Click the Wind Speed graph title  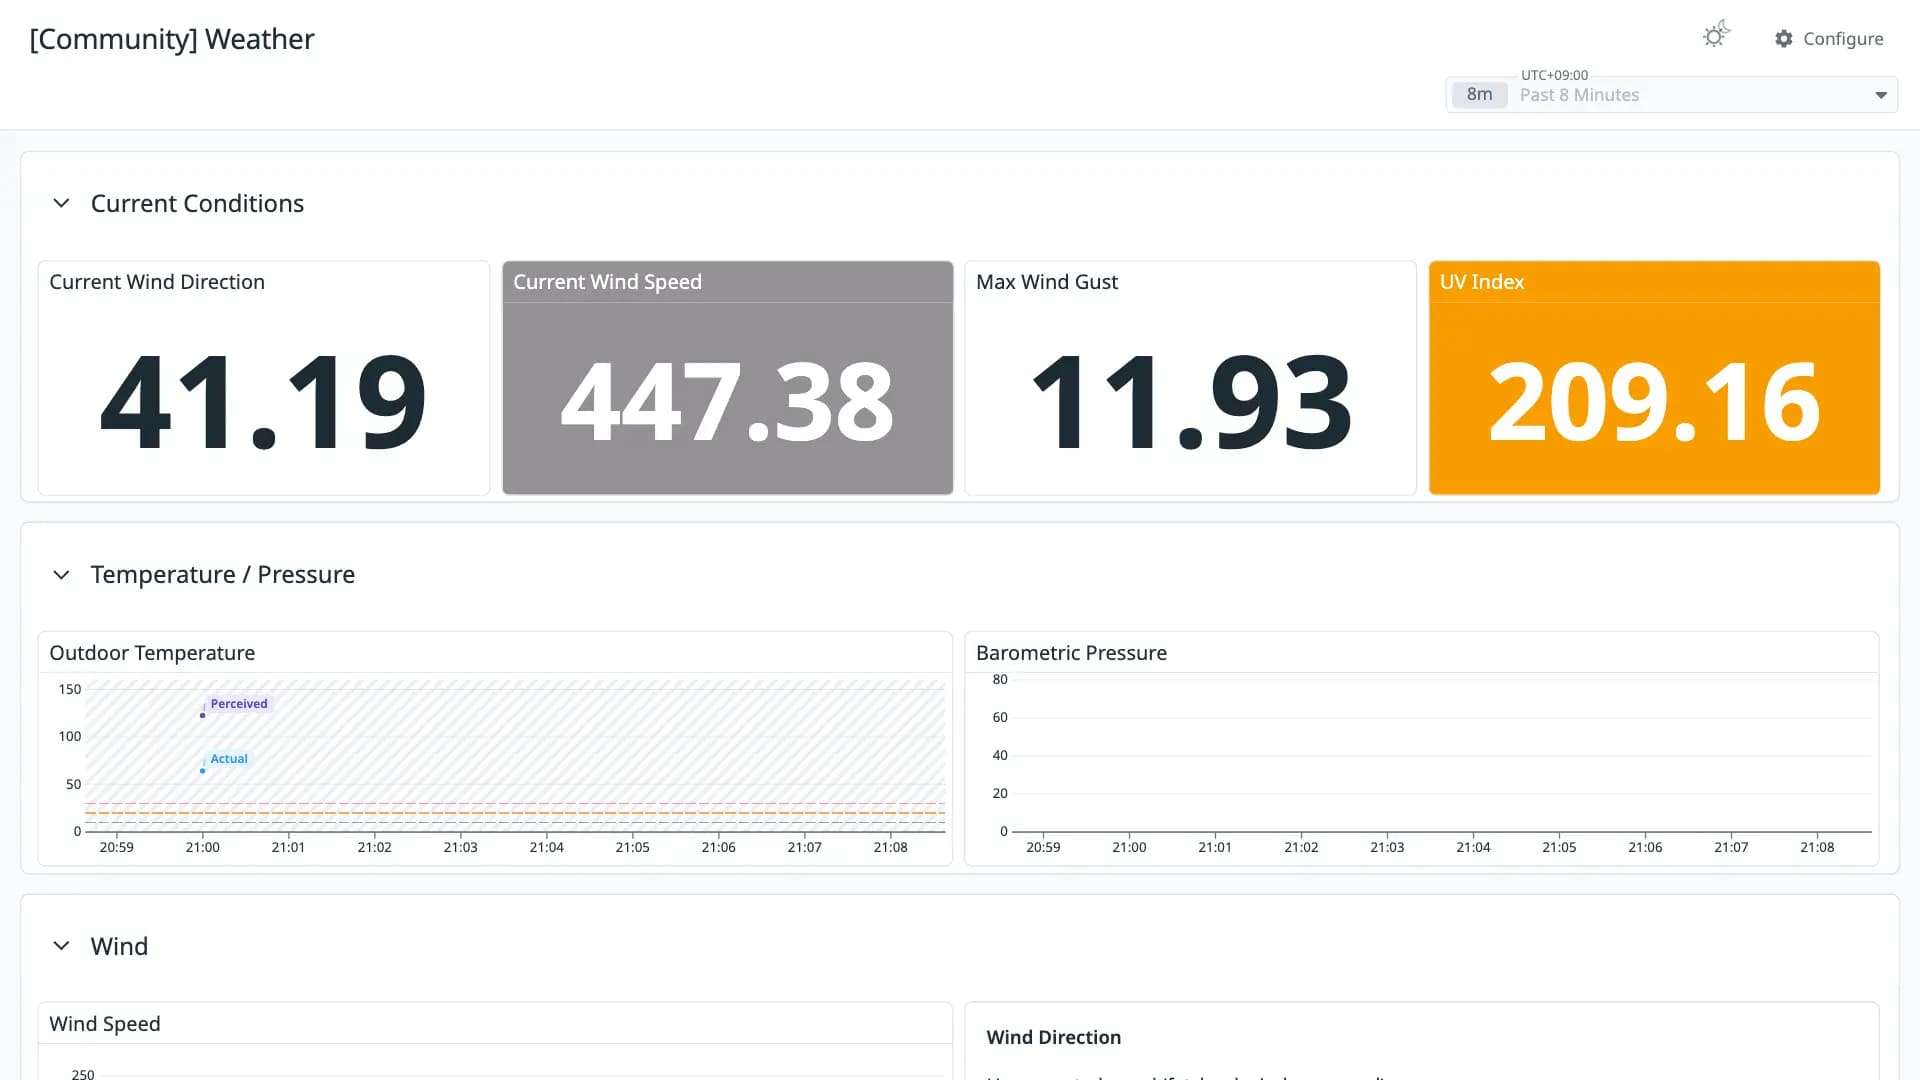(105, 1024)
